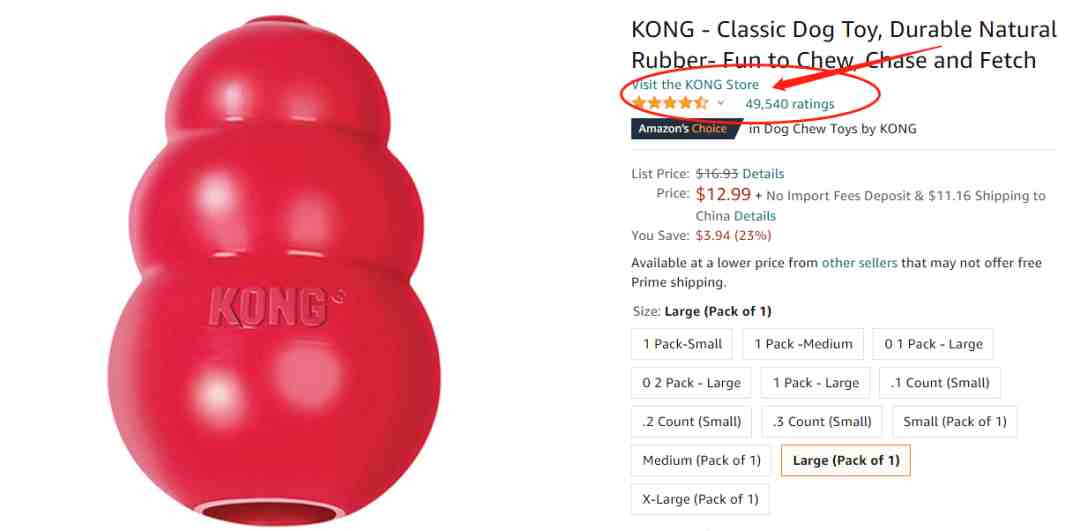Viewport: 1080px width, 531px height.
Task: Select Small (Pack of 1) size
Action: click(955, 421)
